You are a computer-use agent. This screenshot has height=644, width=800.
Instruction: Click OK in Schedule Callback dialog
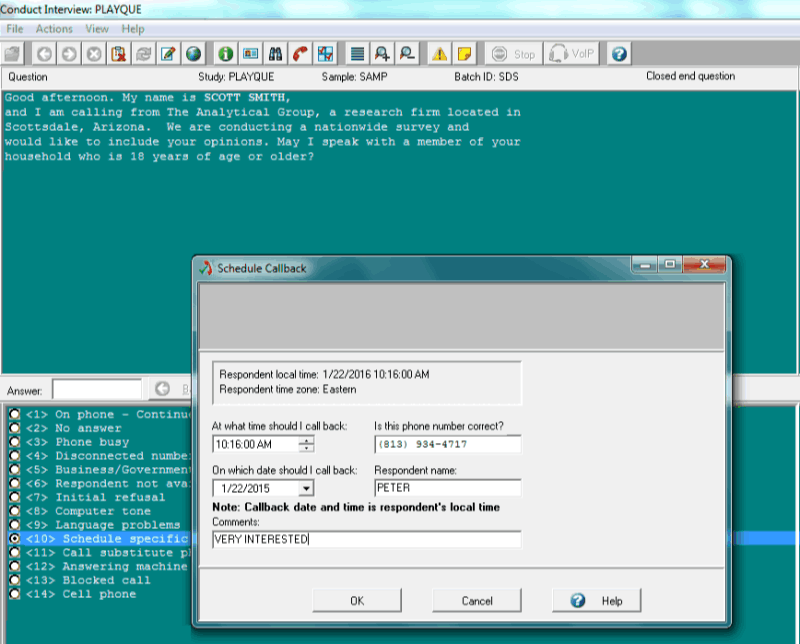(x=357, y=601)
